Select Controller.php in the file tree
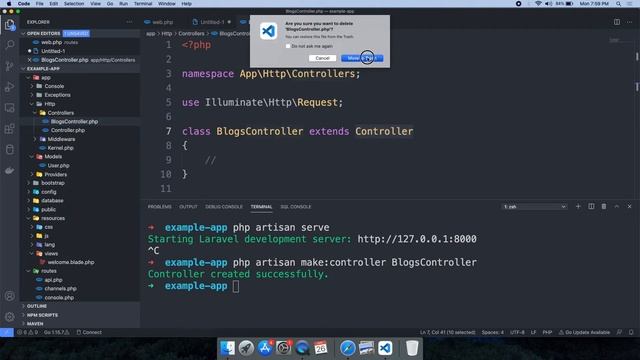 (x=68, y=130)
